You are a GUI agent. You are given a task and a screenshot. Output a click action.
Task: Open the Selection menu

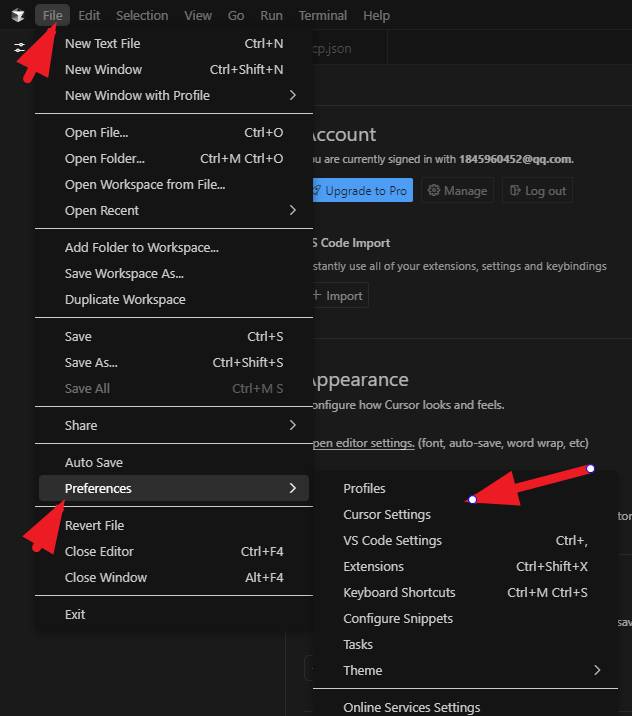(142, 16)
